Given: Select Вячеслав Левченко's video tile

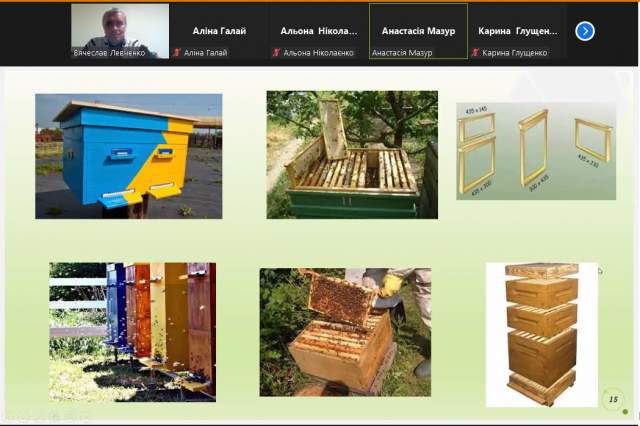Looking at the screenshot, I should pyautogui.click(x=120, y=31).
